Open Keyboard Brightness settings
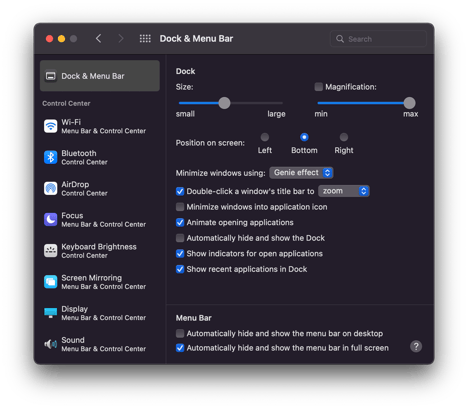The width and height of the screenshot is (468, 409). 100,251
